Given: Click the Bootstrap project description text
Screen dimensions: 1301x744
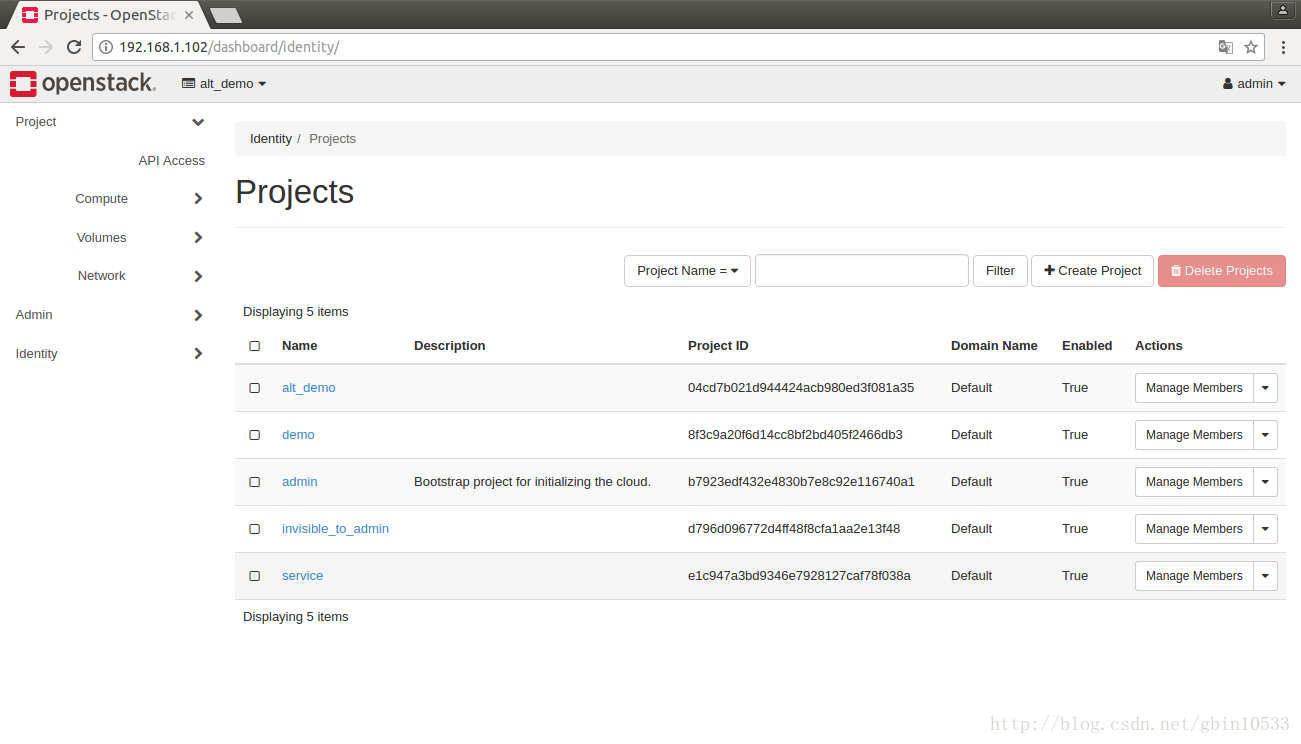Looking at the screenshot, I should coord(532,482).
